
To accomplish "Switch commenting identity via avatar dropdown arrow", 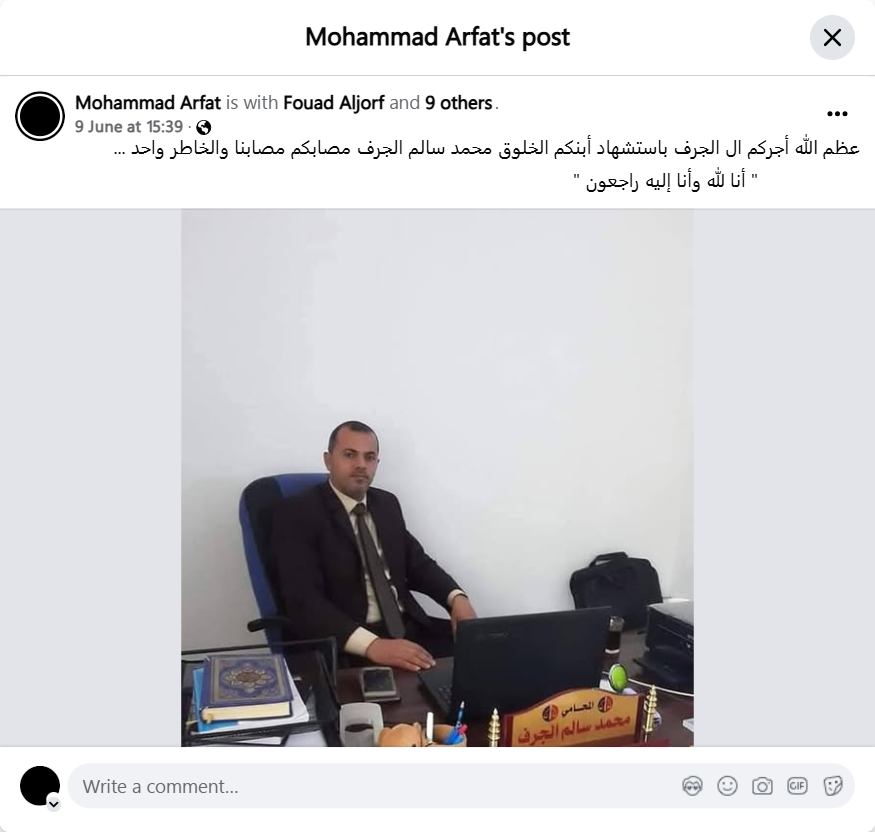I will point(54,804).
